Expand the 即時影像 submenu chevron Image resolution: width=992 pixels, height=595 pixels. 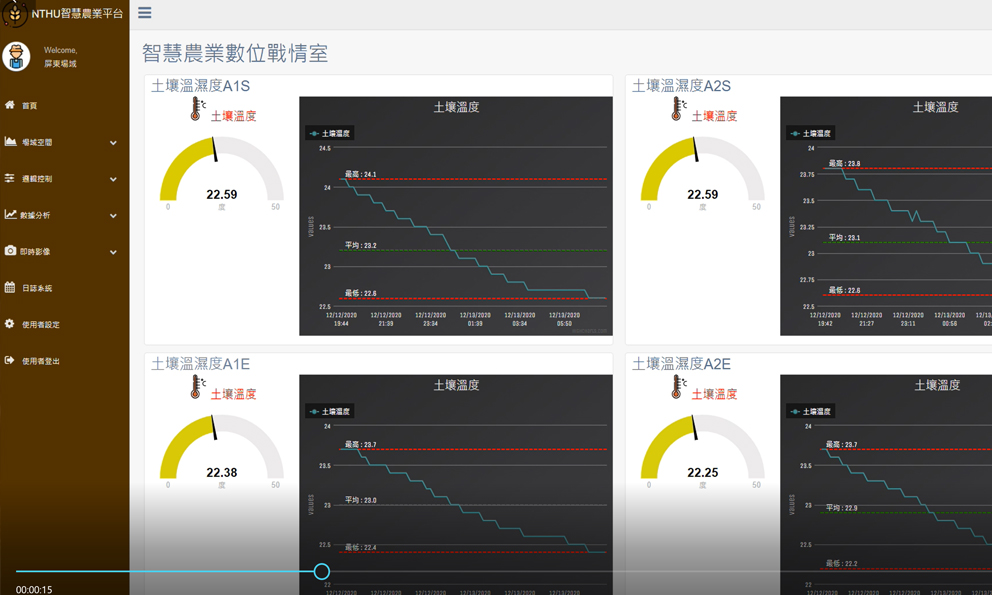click(x=113, y=252)
